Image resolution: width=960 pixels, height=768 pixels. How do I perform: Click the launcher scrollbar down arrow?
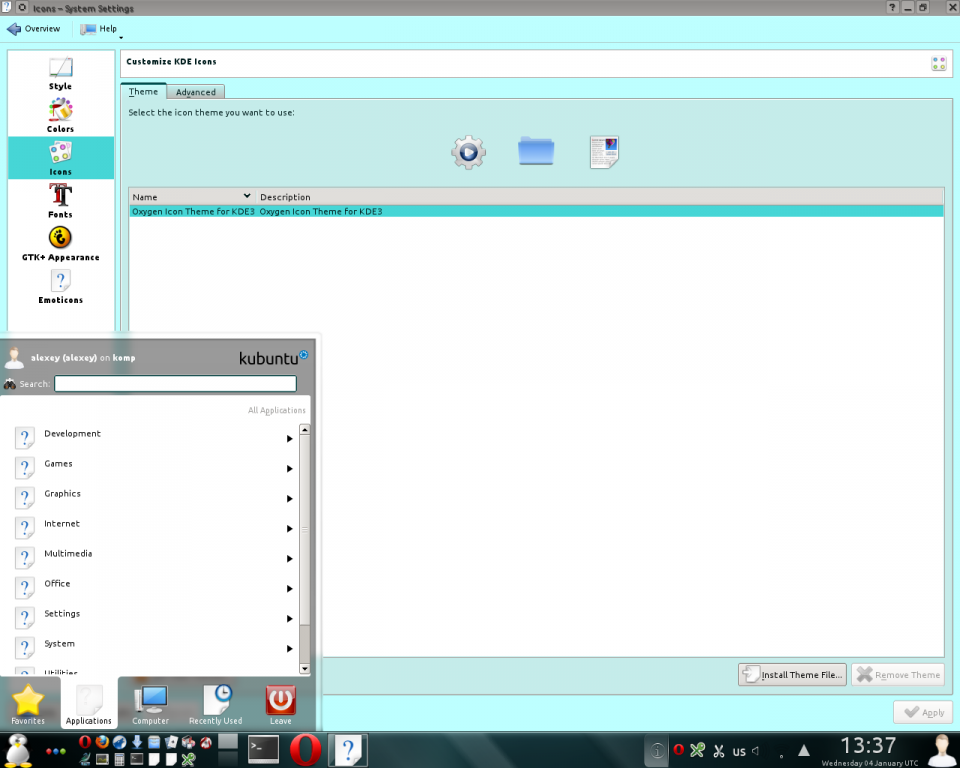point(304,669)
